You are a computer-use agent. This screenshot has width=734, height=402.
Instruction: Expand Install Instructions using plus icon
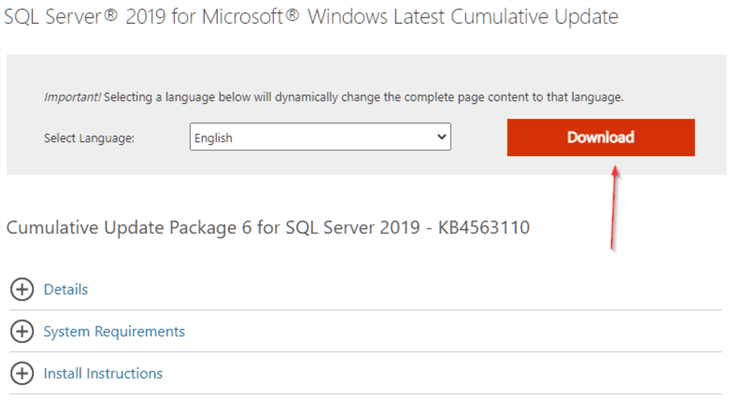point(21,374)
